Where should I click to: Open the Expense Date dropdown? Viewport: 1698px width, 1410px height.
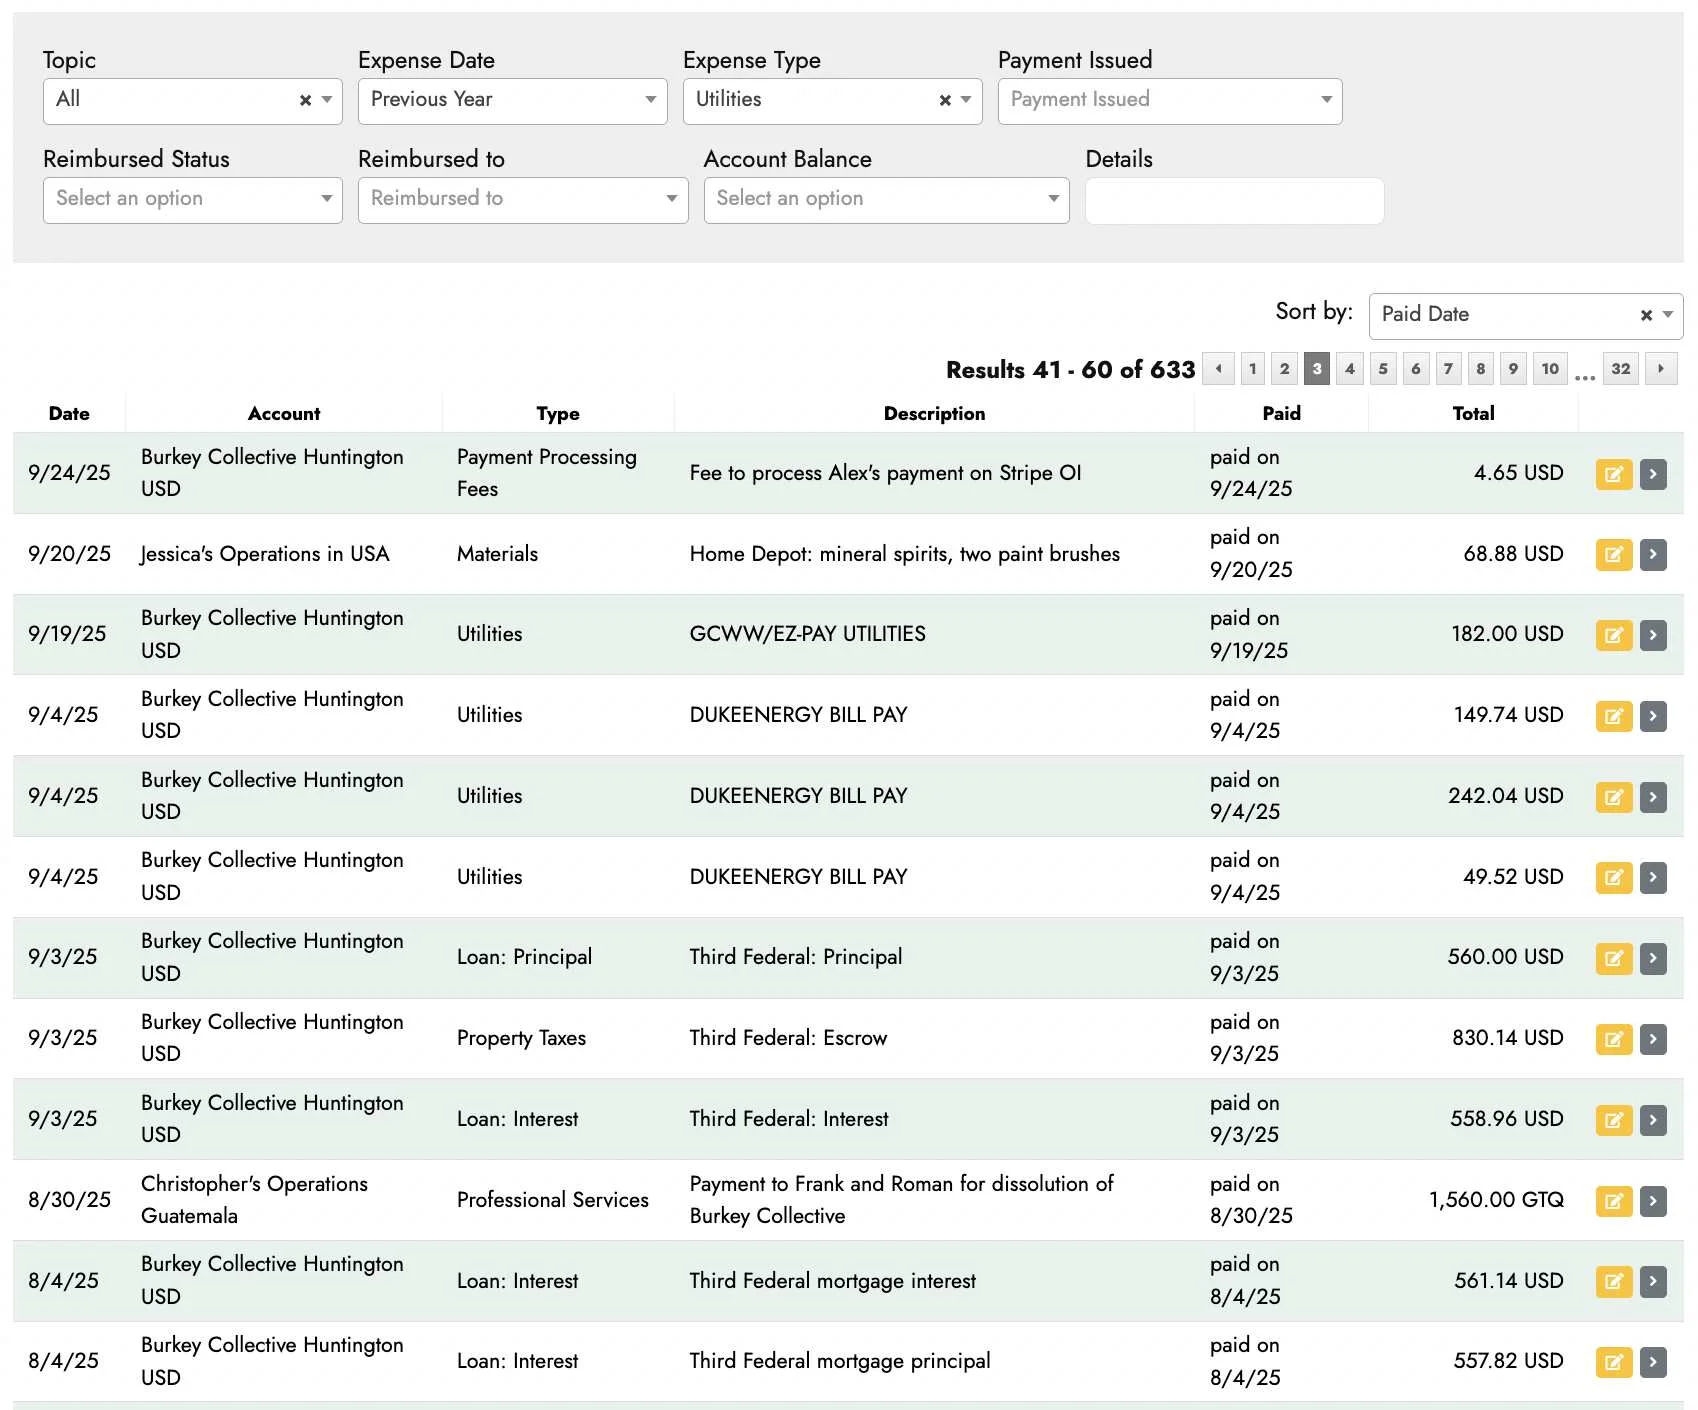(x=512, y=101)
